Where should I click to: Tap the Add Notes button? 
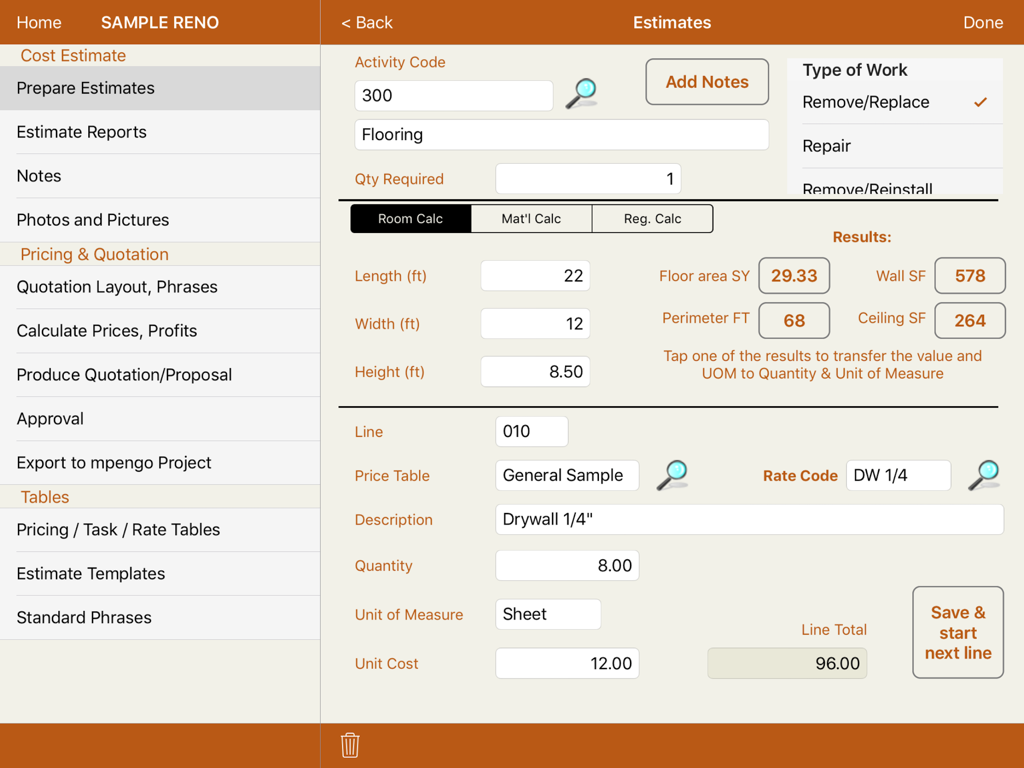[x=707, y=81]
